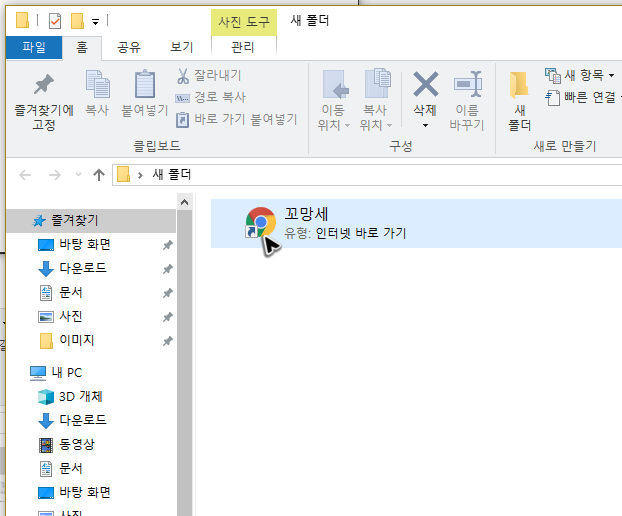Screen dimensions: 622x516
Task: Open the 관리 tab under 사진 도구
Action: (243, 48)
